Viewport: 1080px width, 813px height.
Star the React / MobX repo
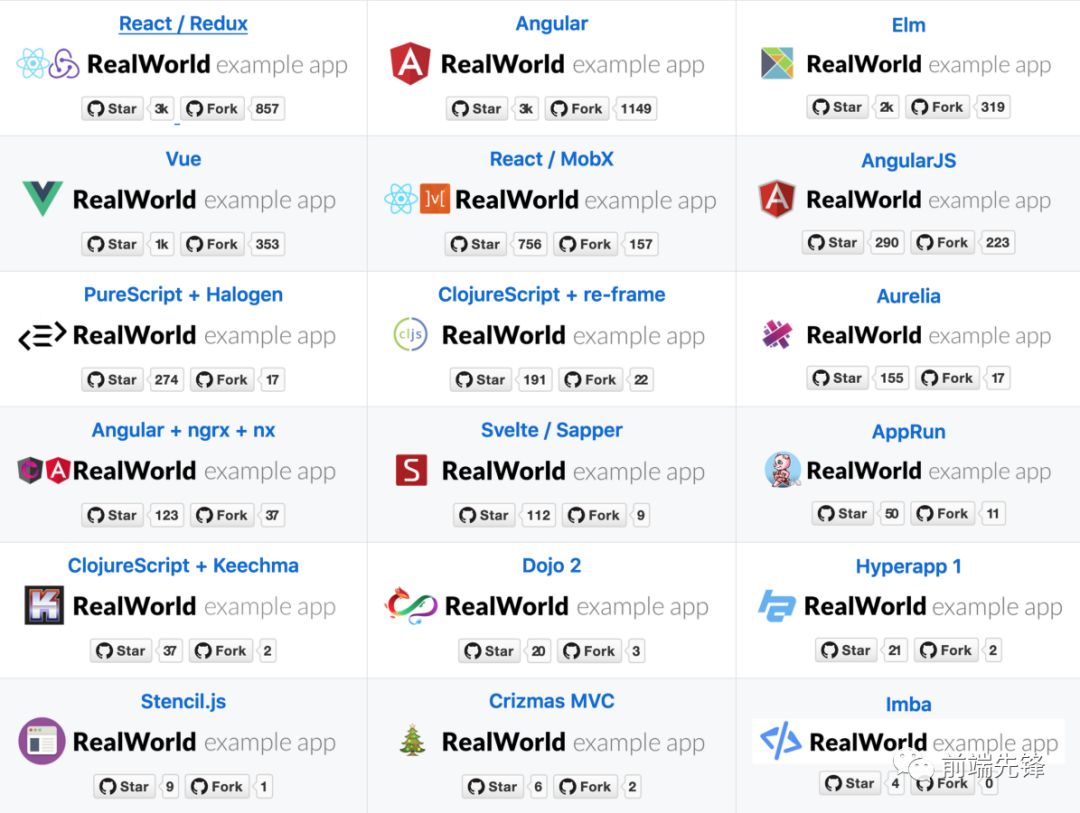(476, 245)
